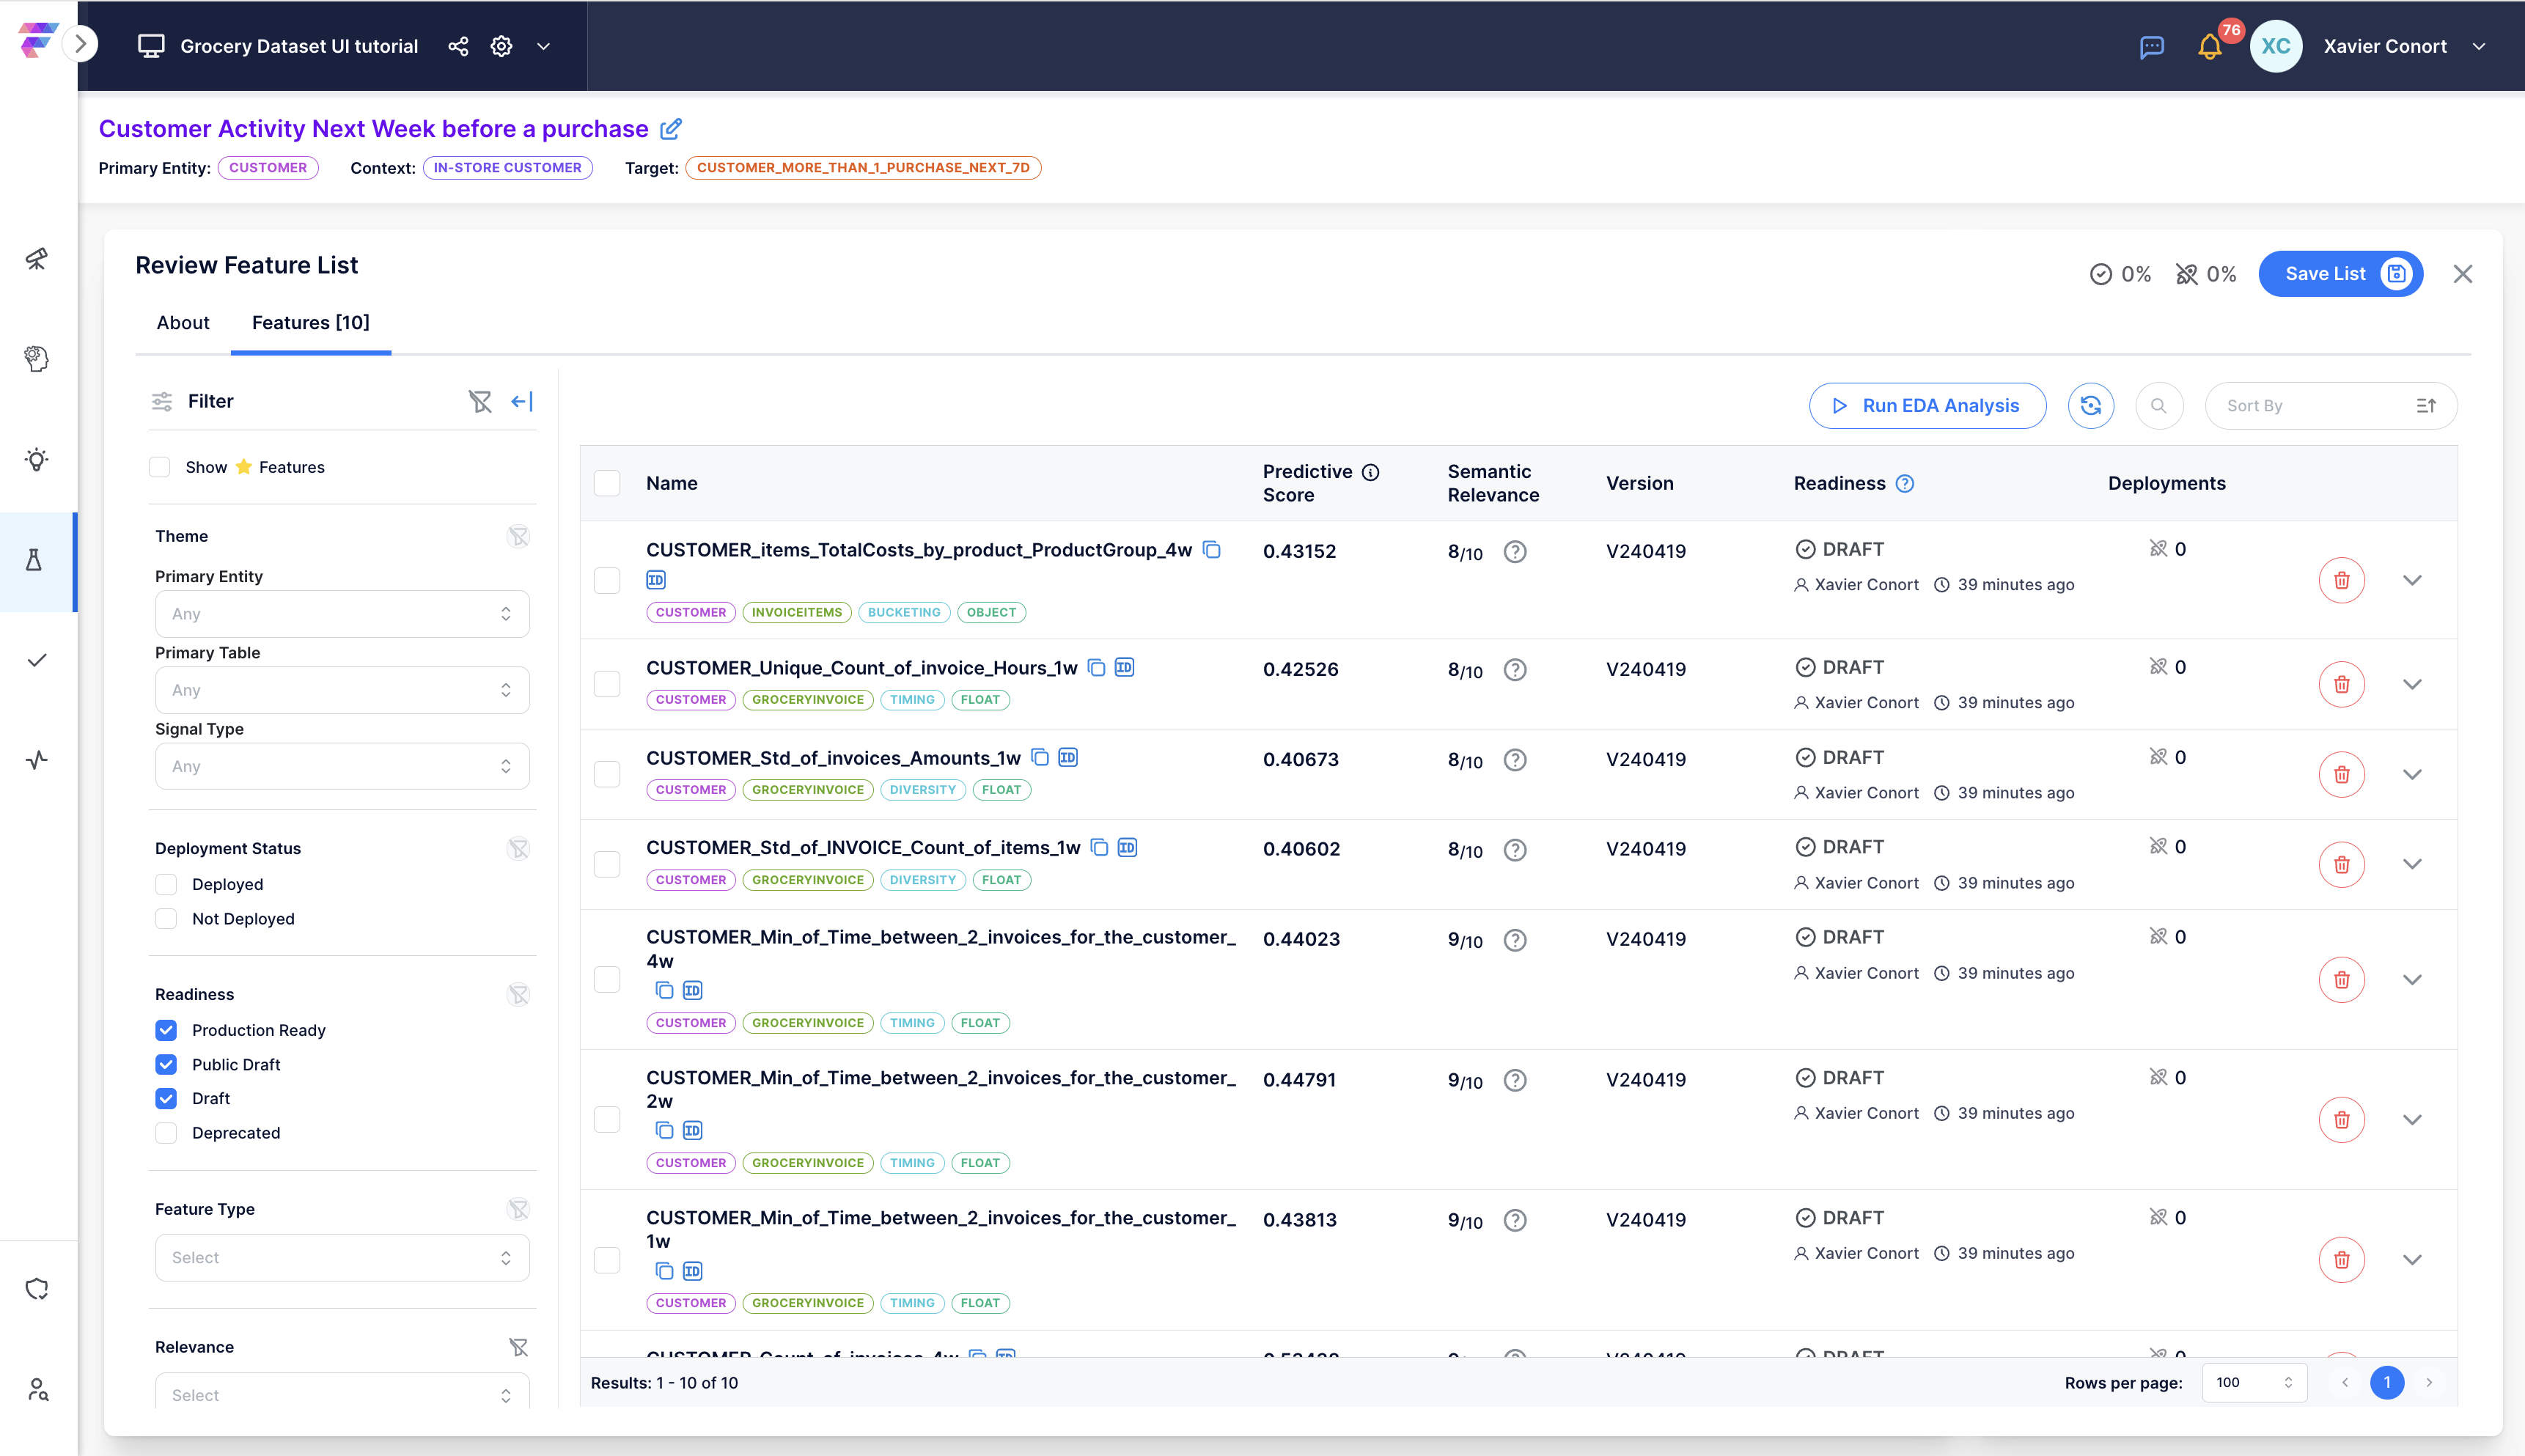Go to page 1 in pagination
The width and height of the screenshot is (2525, 1456).
pos(2387,1383)
